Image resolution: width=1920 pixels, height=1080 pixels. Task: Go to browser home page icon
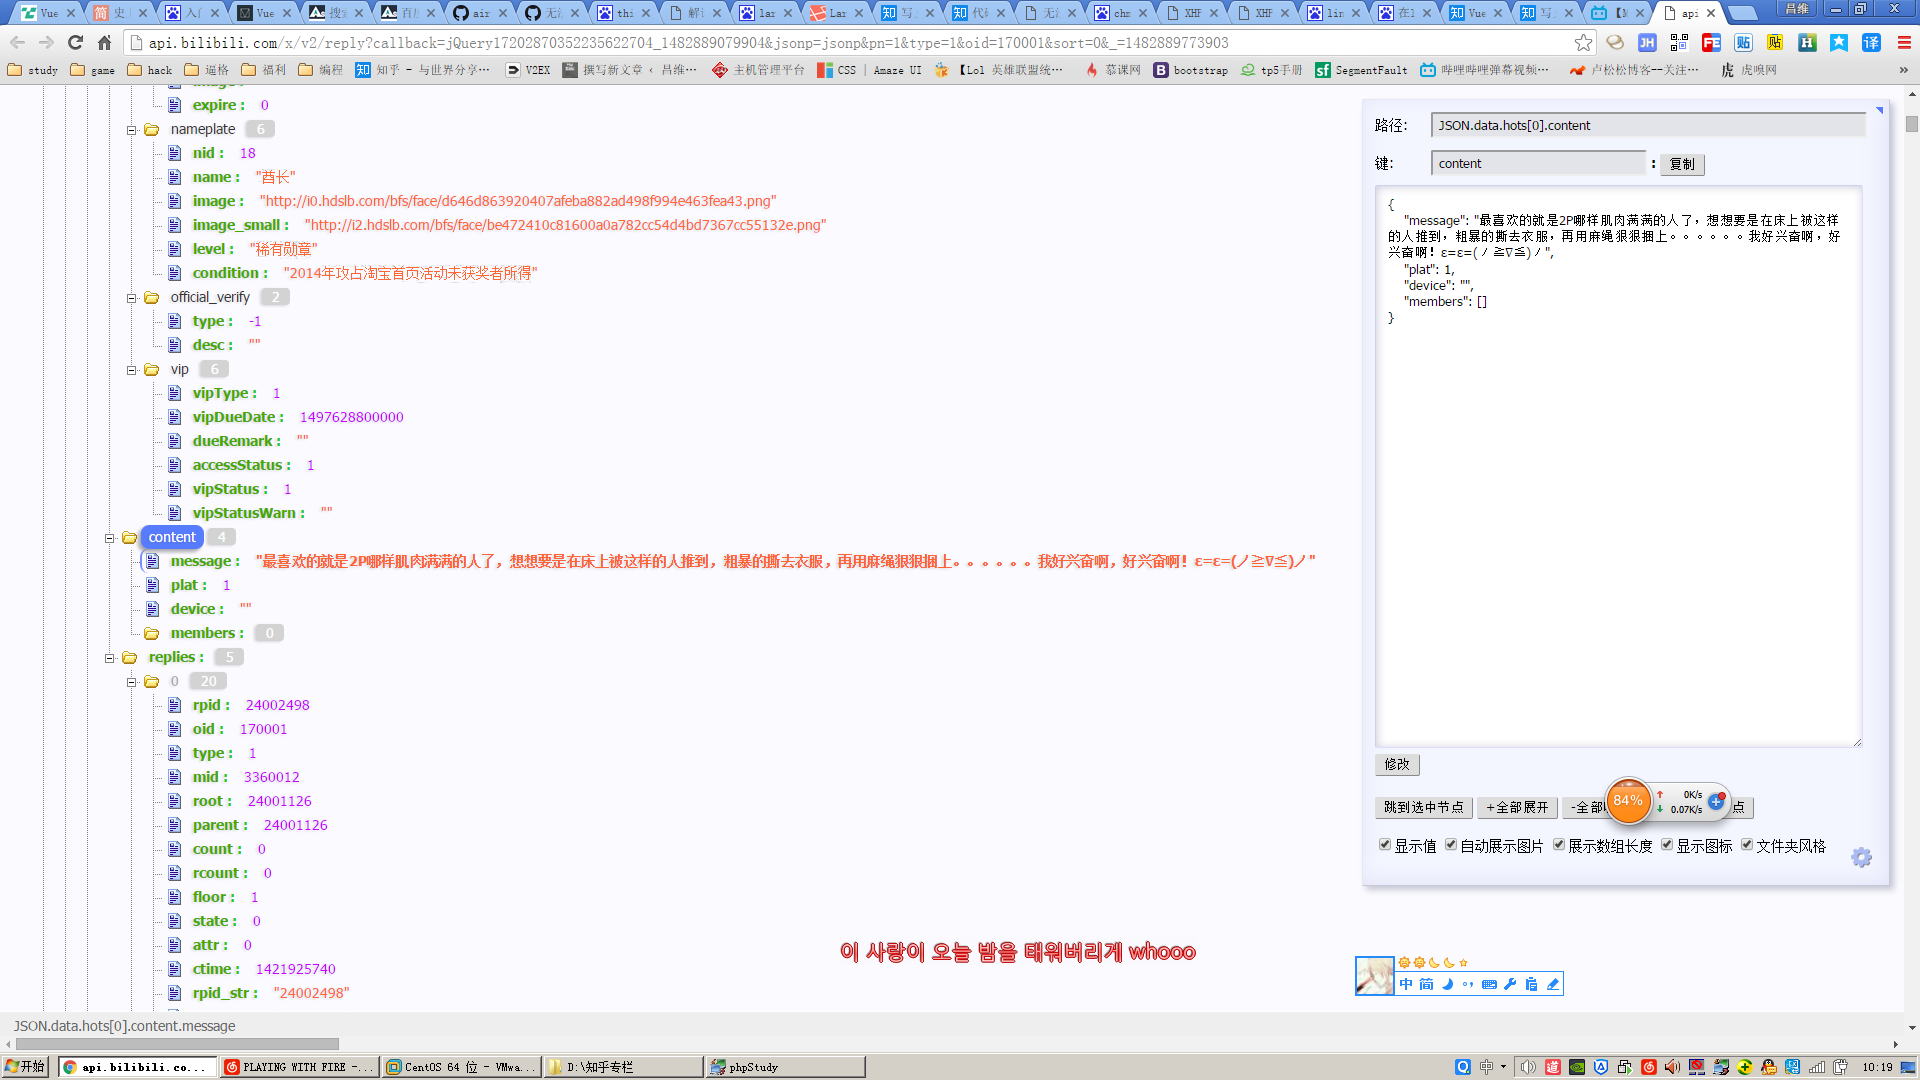click(105, 43)
